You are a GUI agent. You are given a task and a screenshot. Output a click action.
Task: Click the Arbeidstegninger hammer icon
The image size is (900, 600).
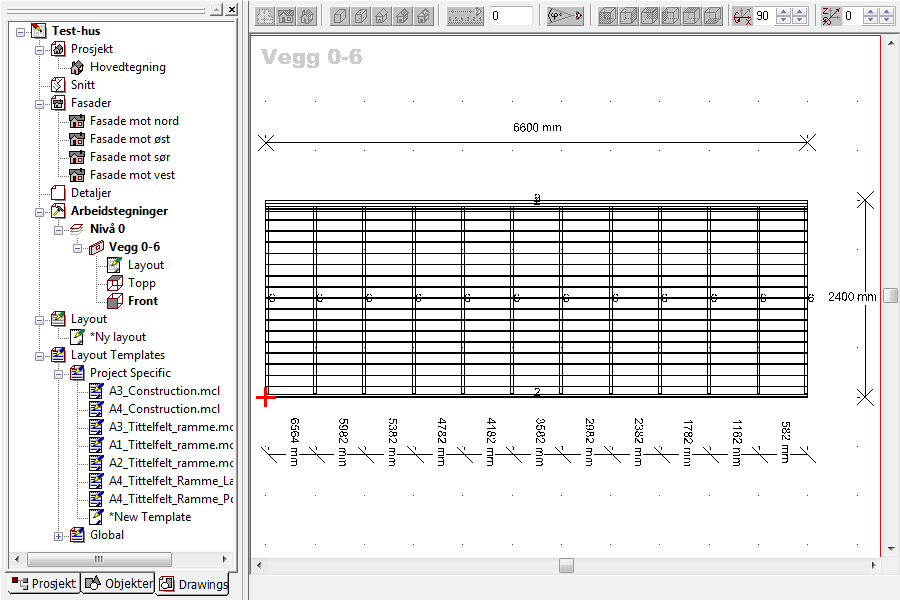tap(58, 211)
